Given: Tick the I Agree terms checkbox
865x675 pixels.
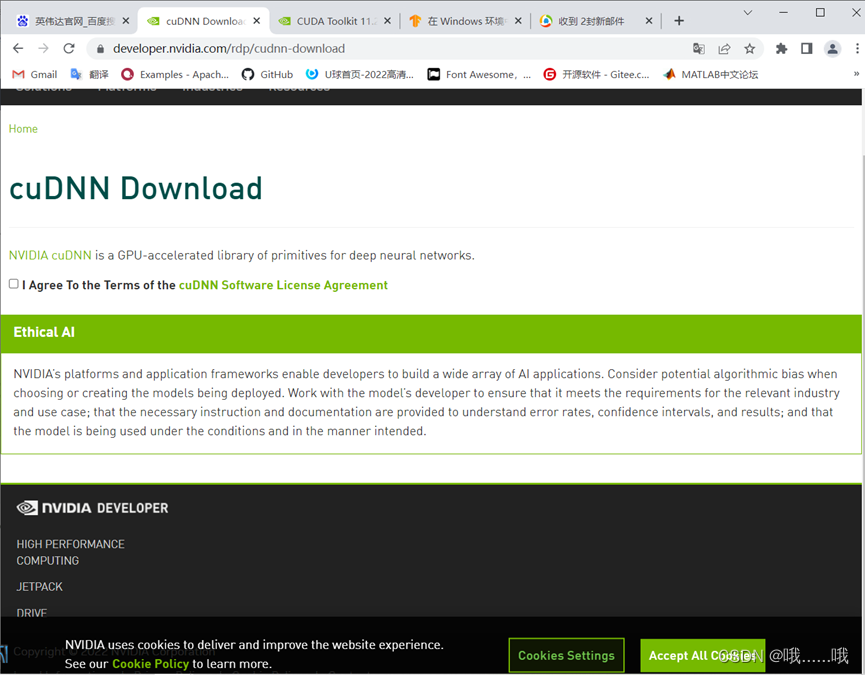Looking at the screenshot, I should [x=14, y=283].
